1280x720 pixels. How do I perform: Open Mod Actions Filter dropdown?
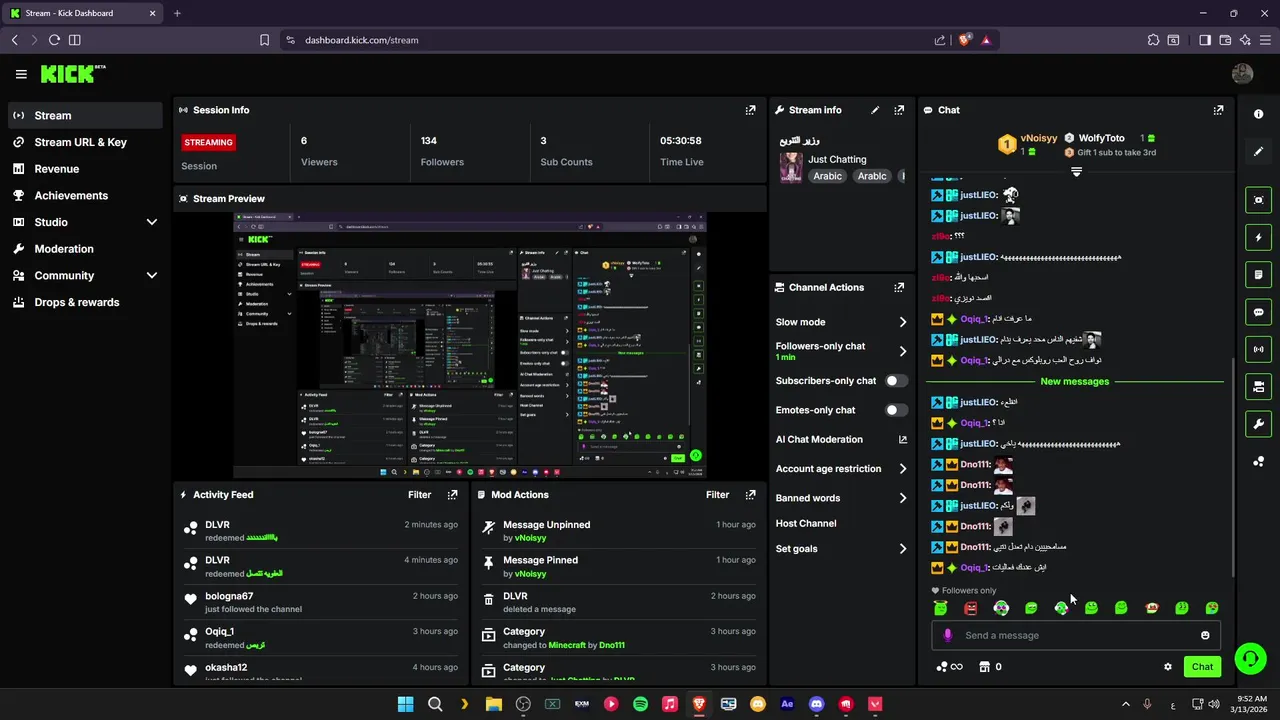pyautogui.click(x=717, y=494)
